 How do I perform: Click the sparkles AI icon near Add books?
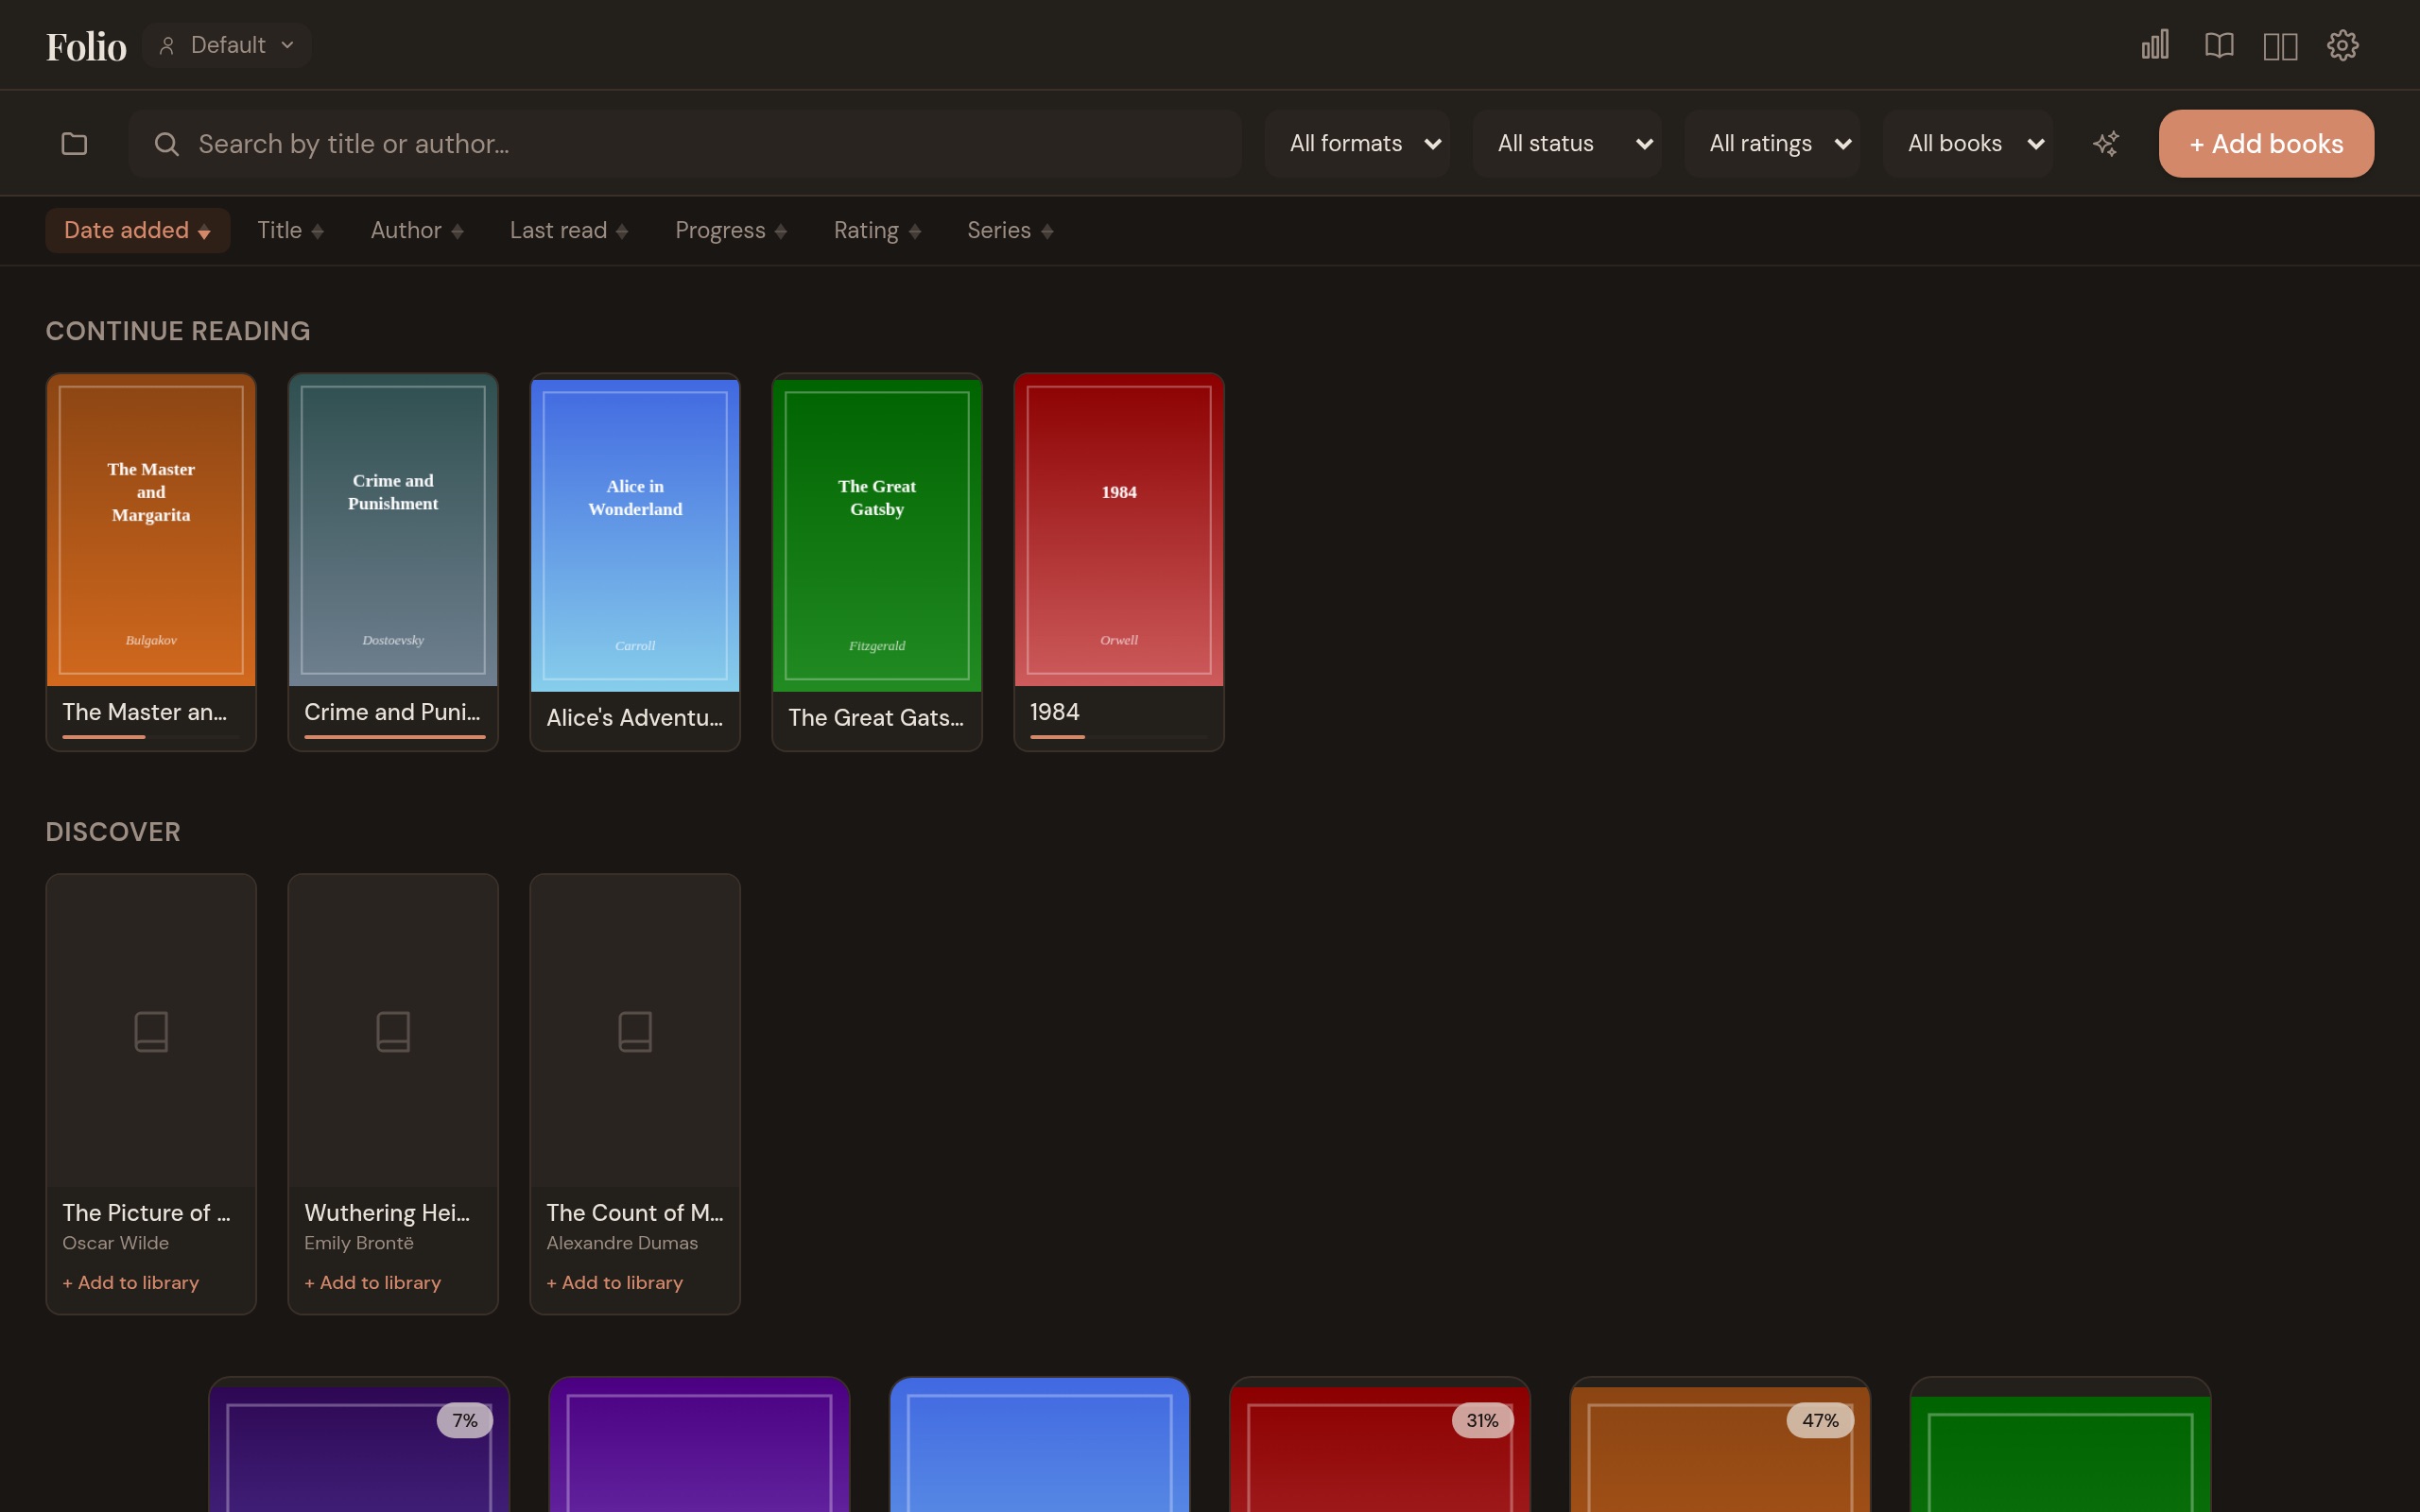coord(2106,143)
